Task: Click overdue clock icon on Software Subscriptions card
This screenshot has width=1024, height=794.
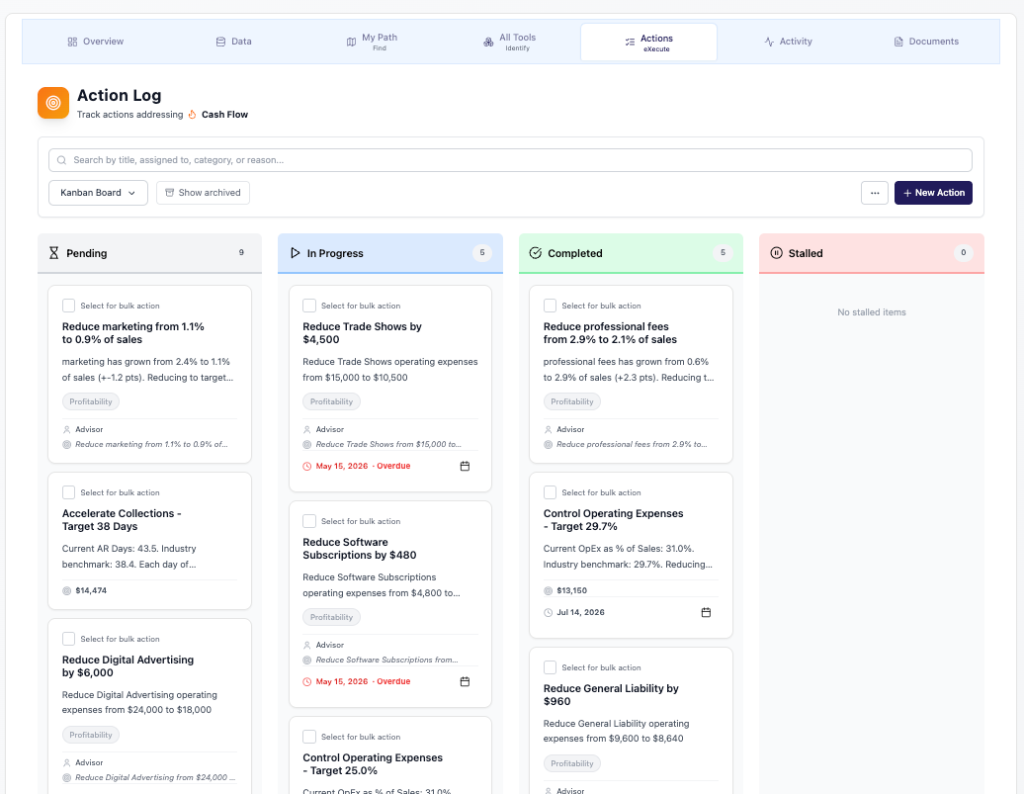Action: pyautogui.click(x=307, y=682)
